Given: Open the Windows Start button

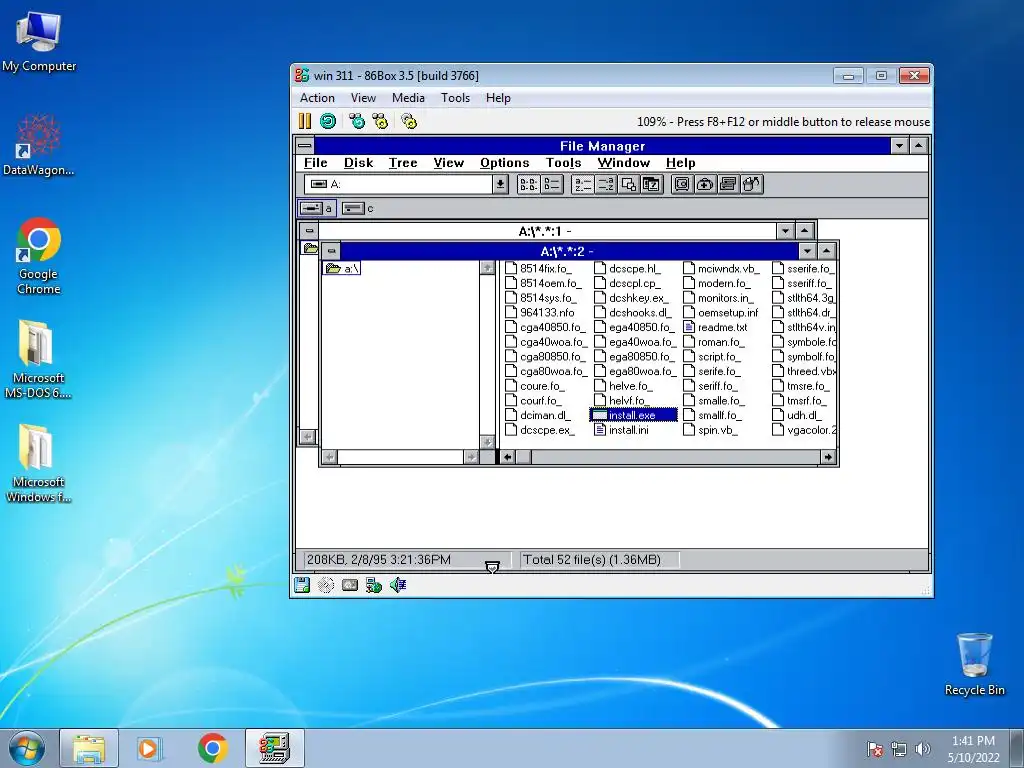Looking at the screenshot, I should click(27, 748).
